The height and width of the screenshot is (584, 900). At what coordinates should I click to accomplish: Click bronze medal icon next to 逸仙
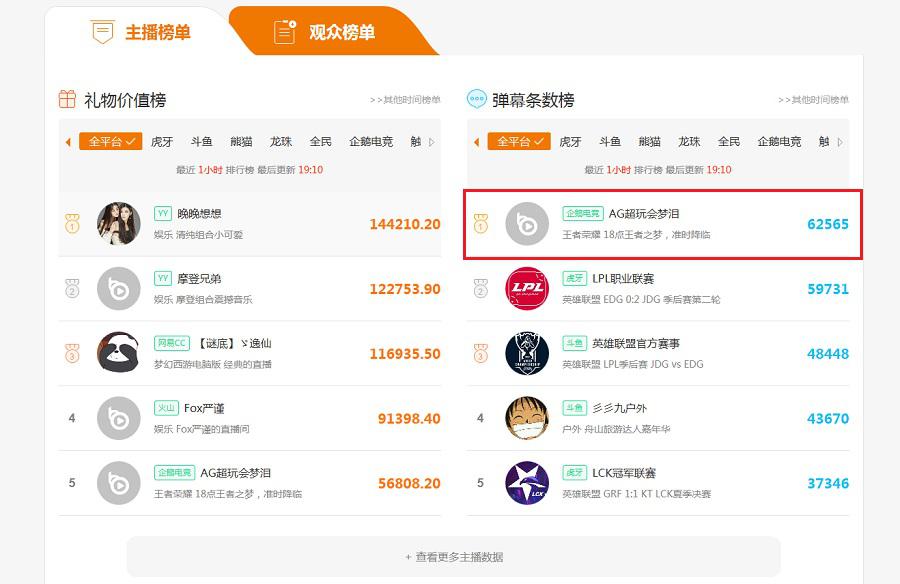click(72, 353)
